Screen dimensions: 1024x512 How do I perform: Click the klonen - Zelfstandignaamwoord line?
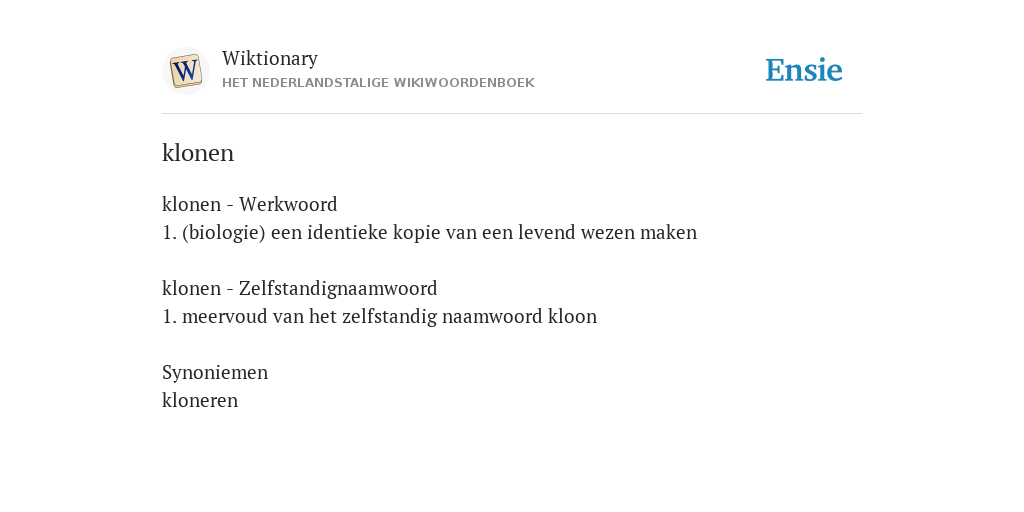(300, 288)
